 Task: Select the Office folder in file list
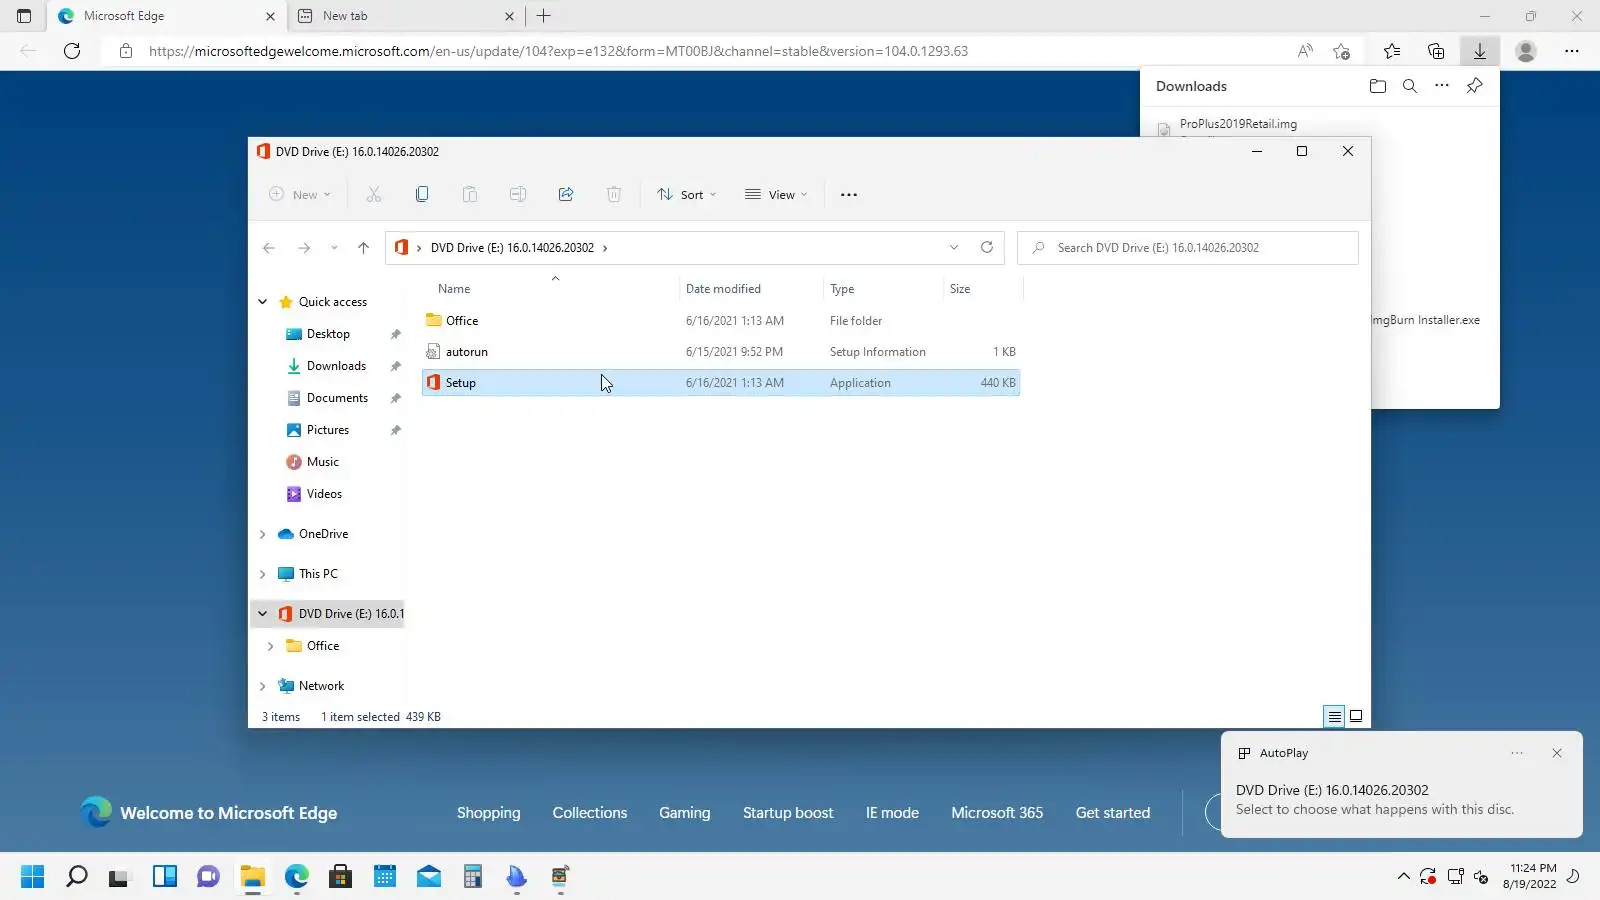click(721, 321)
